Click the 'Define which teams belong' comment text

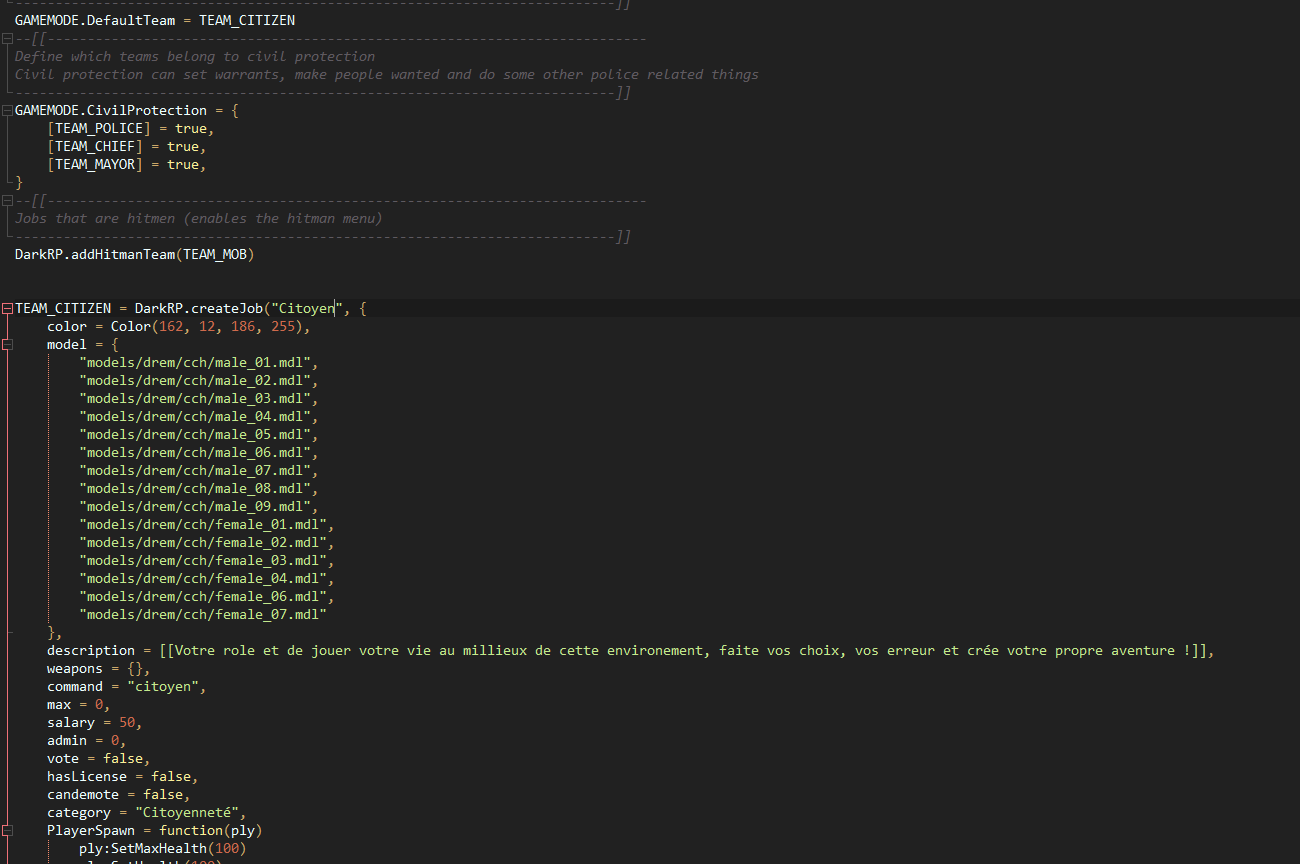[x=195, y=56]
